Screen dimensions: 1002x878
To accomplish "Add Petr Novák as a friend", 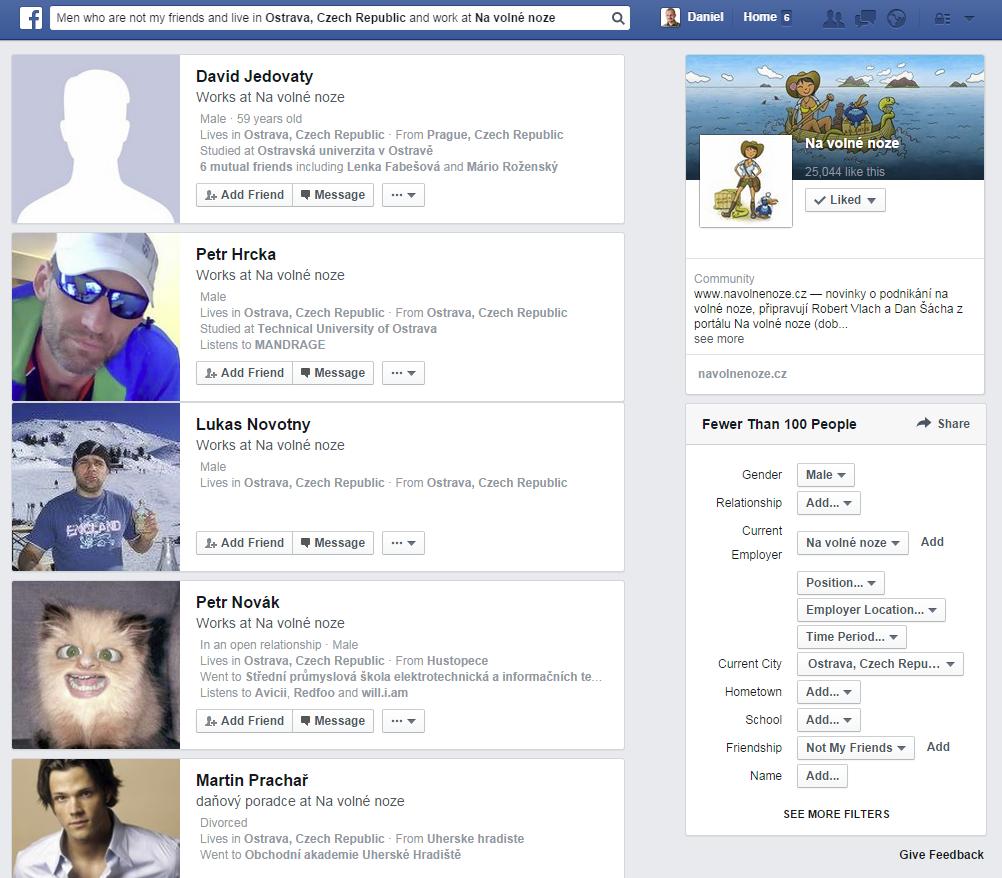I will pos(244,721).
